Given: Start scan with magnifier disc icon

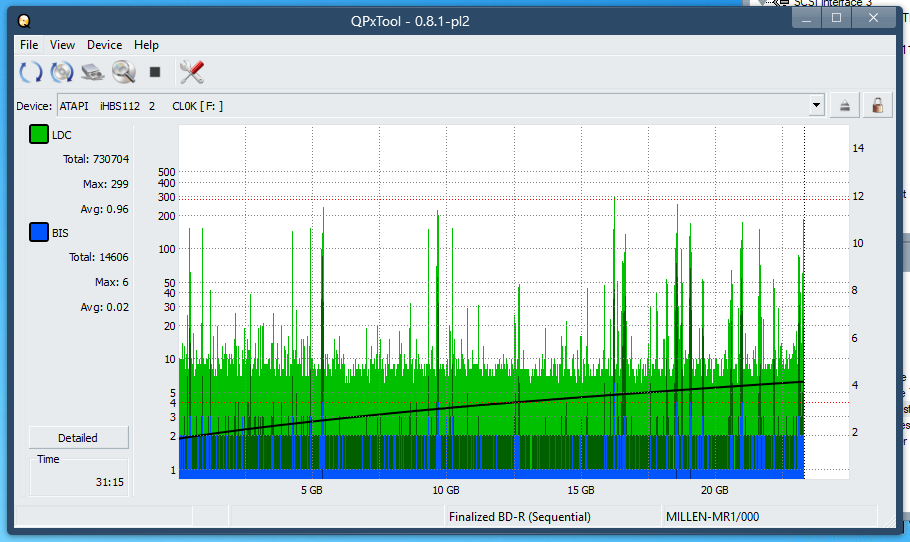Looking at the screenshot, I should [x=124, y=72].
